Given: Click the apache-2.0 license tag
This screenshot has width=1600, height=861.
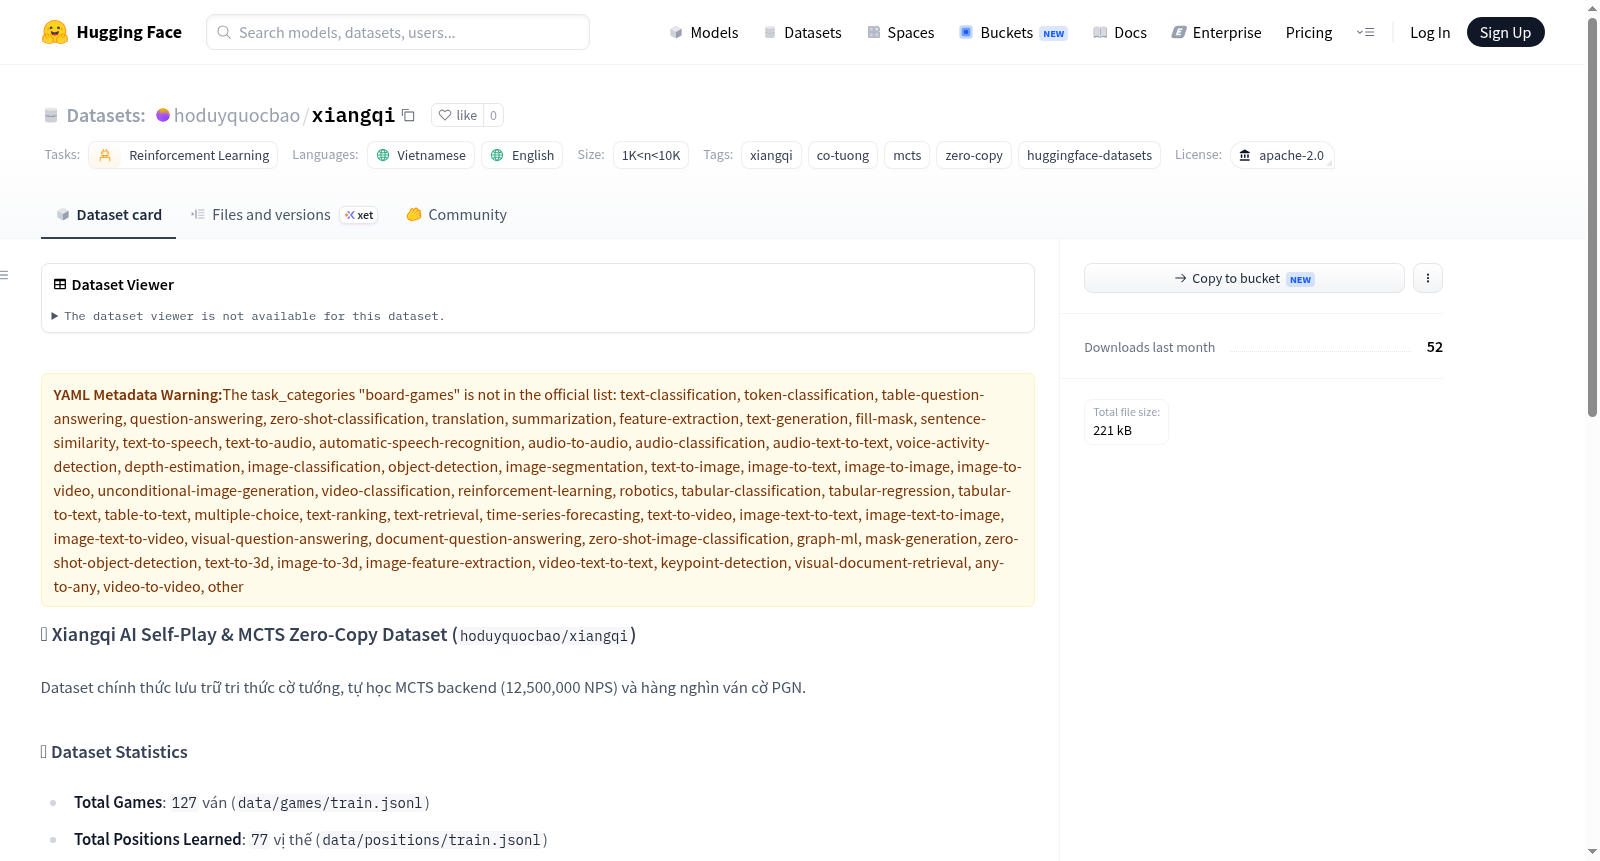Looking at the screenshot, I should pos(1282,155).
